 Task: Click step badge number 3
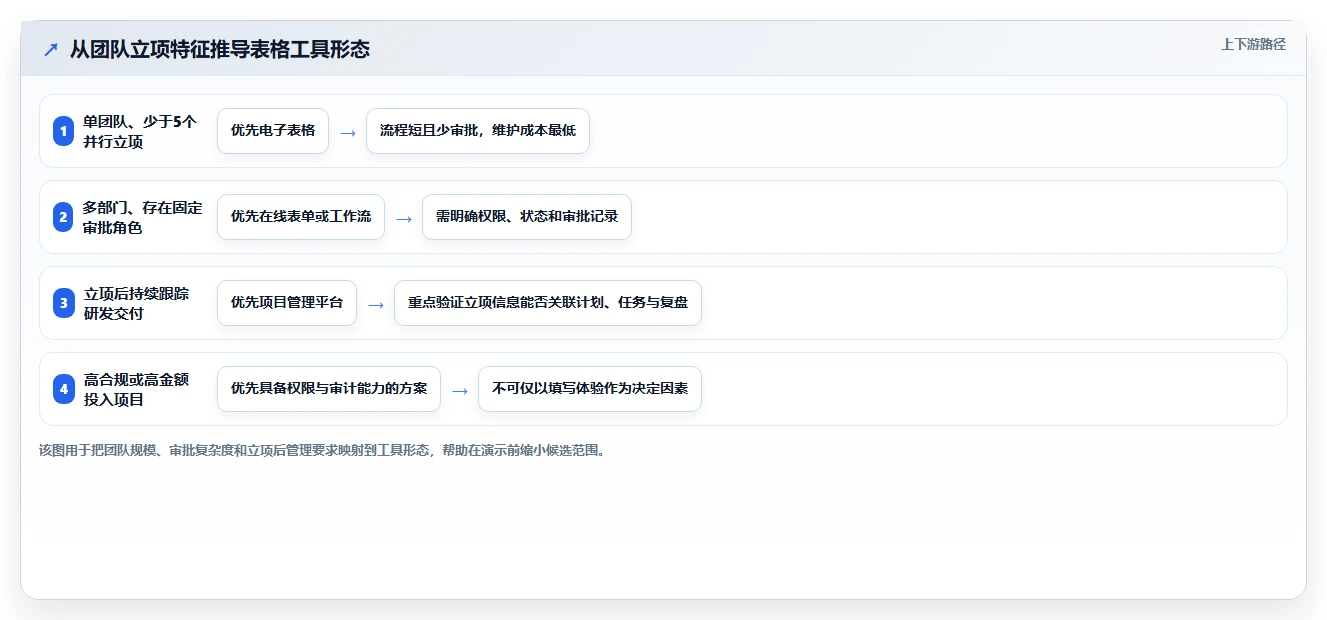click(63, 303)
